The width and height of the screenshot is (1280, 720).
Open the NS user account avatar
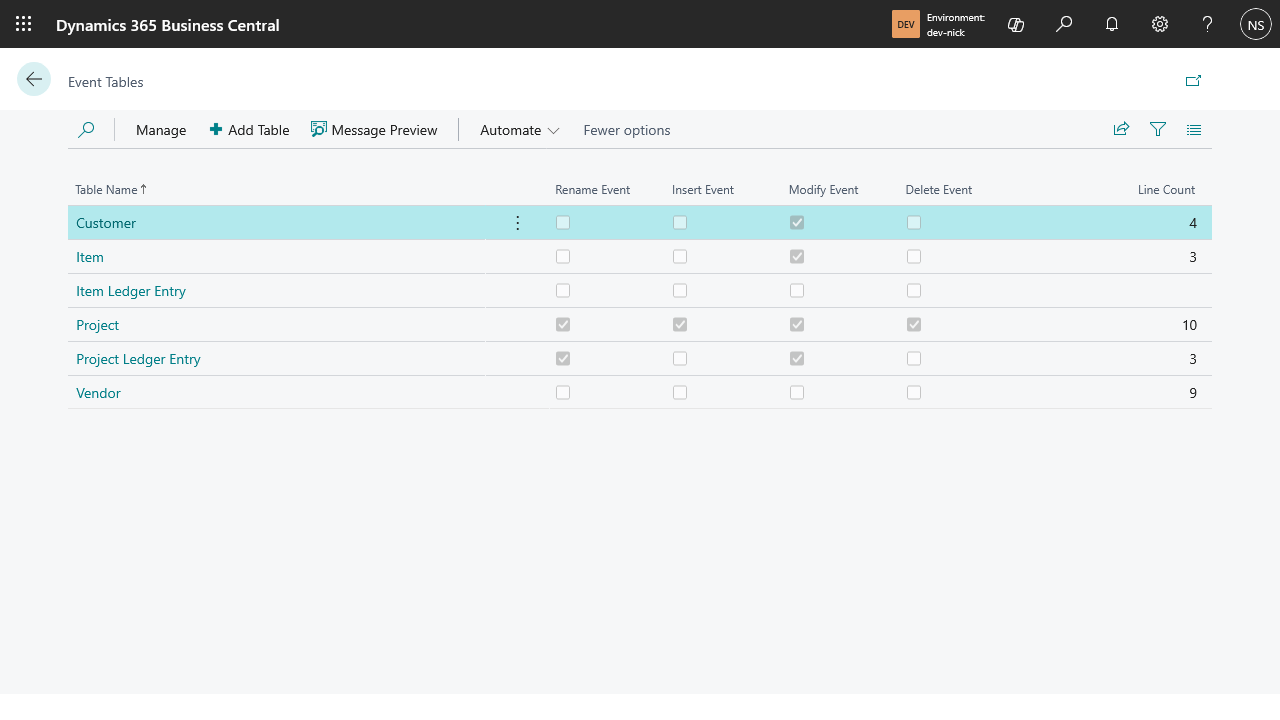(x=1256, y=24)
